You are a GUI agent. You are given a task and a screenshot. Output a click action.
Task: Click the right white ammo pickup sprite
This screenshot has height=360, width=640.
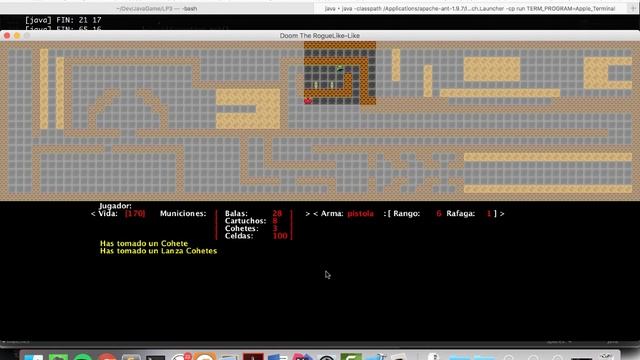click(332, 85)
